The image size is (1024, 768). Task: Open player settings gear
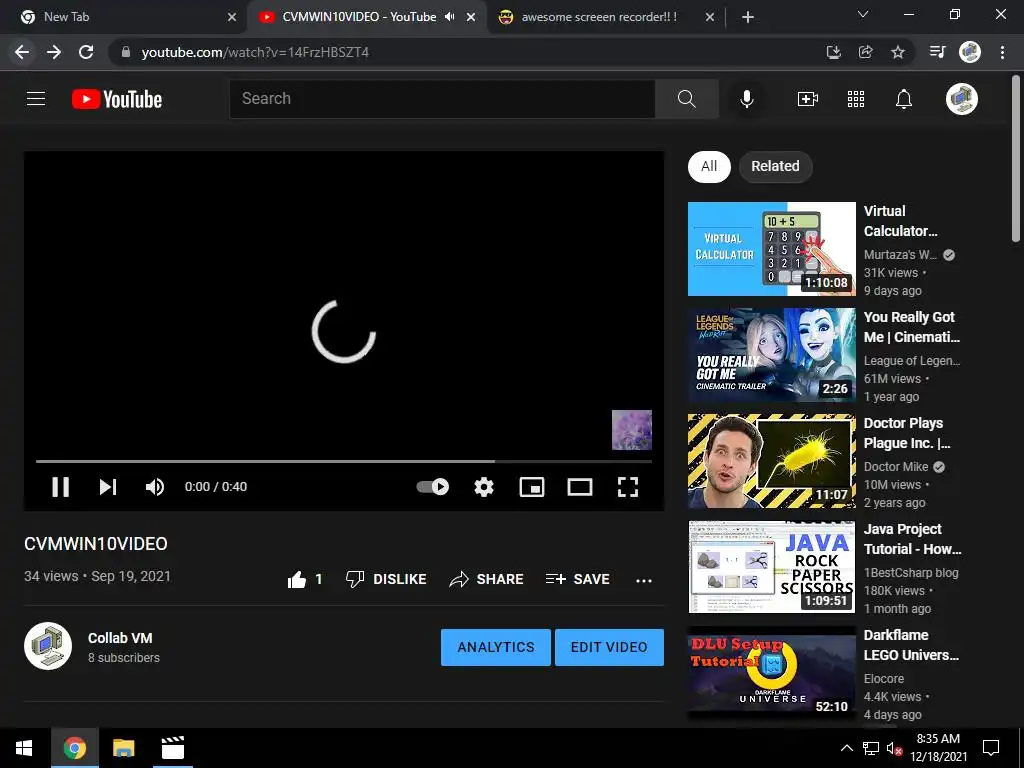click(484, 487)
